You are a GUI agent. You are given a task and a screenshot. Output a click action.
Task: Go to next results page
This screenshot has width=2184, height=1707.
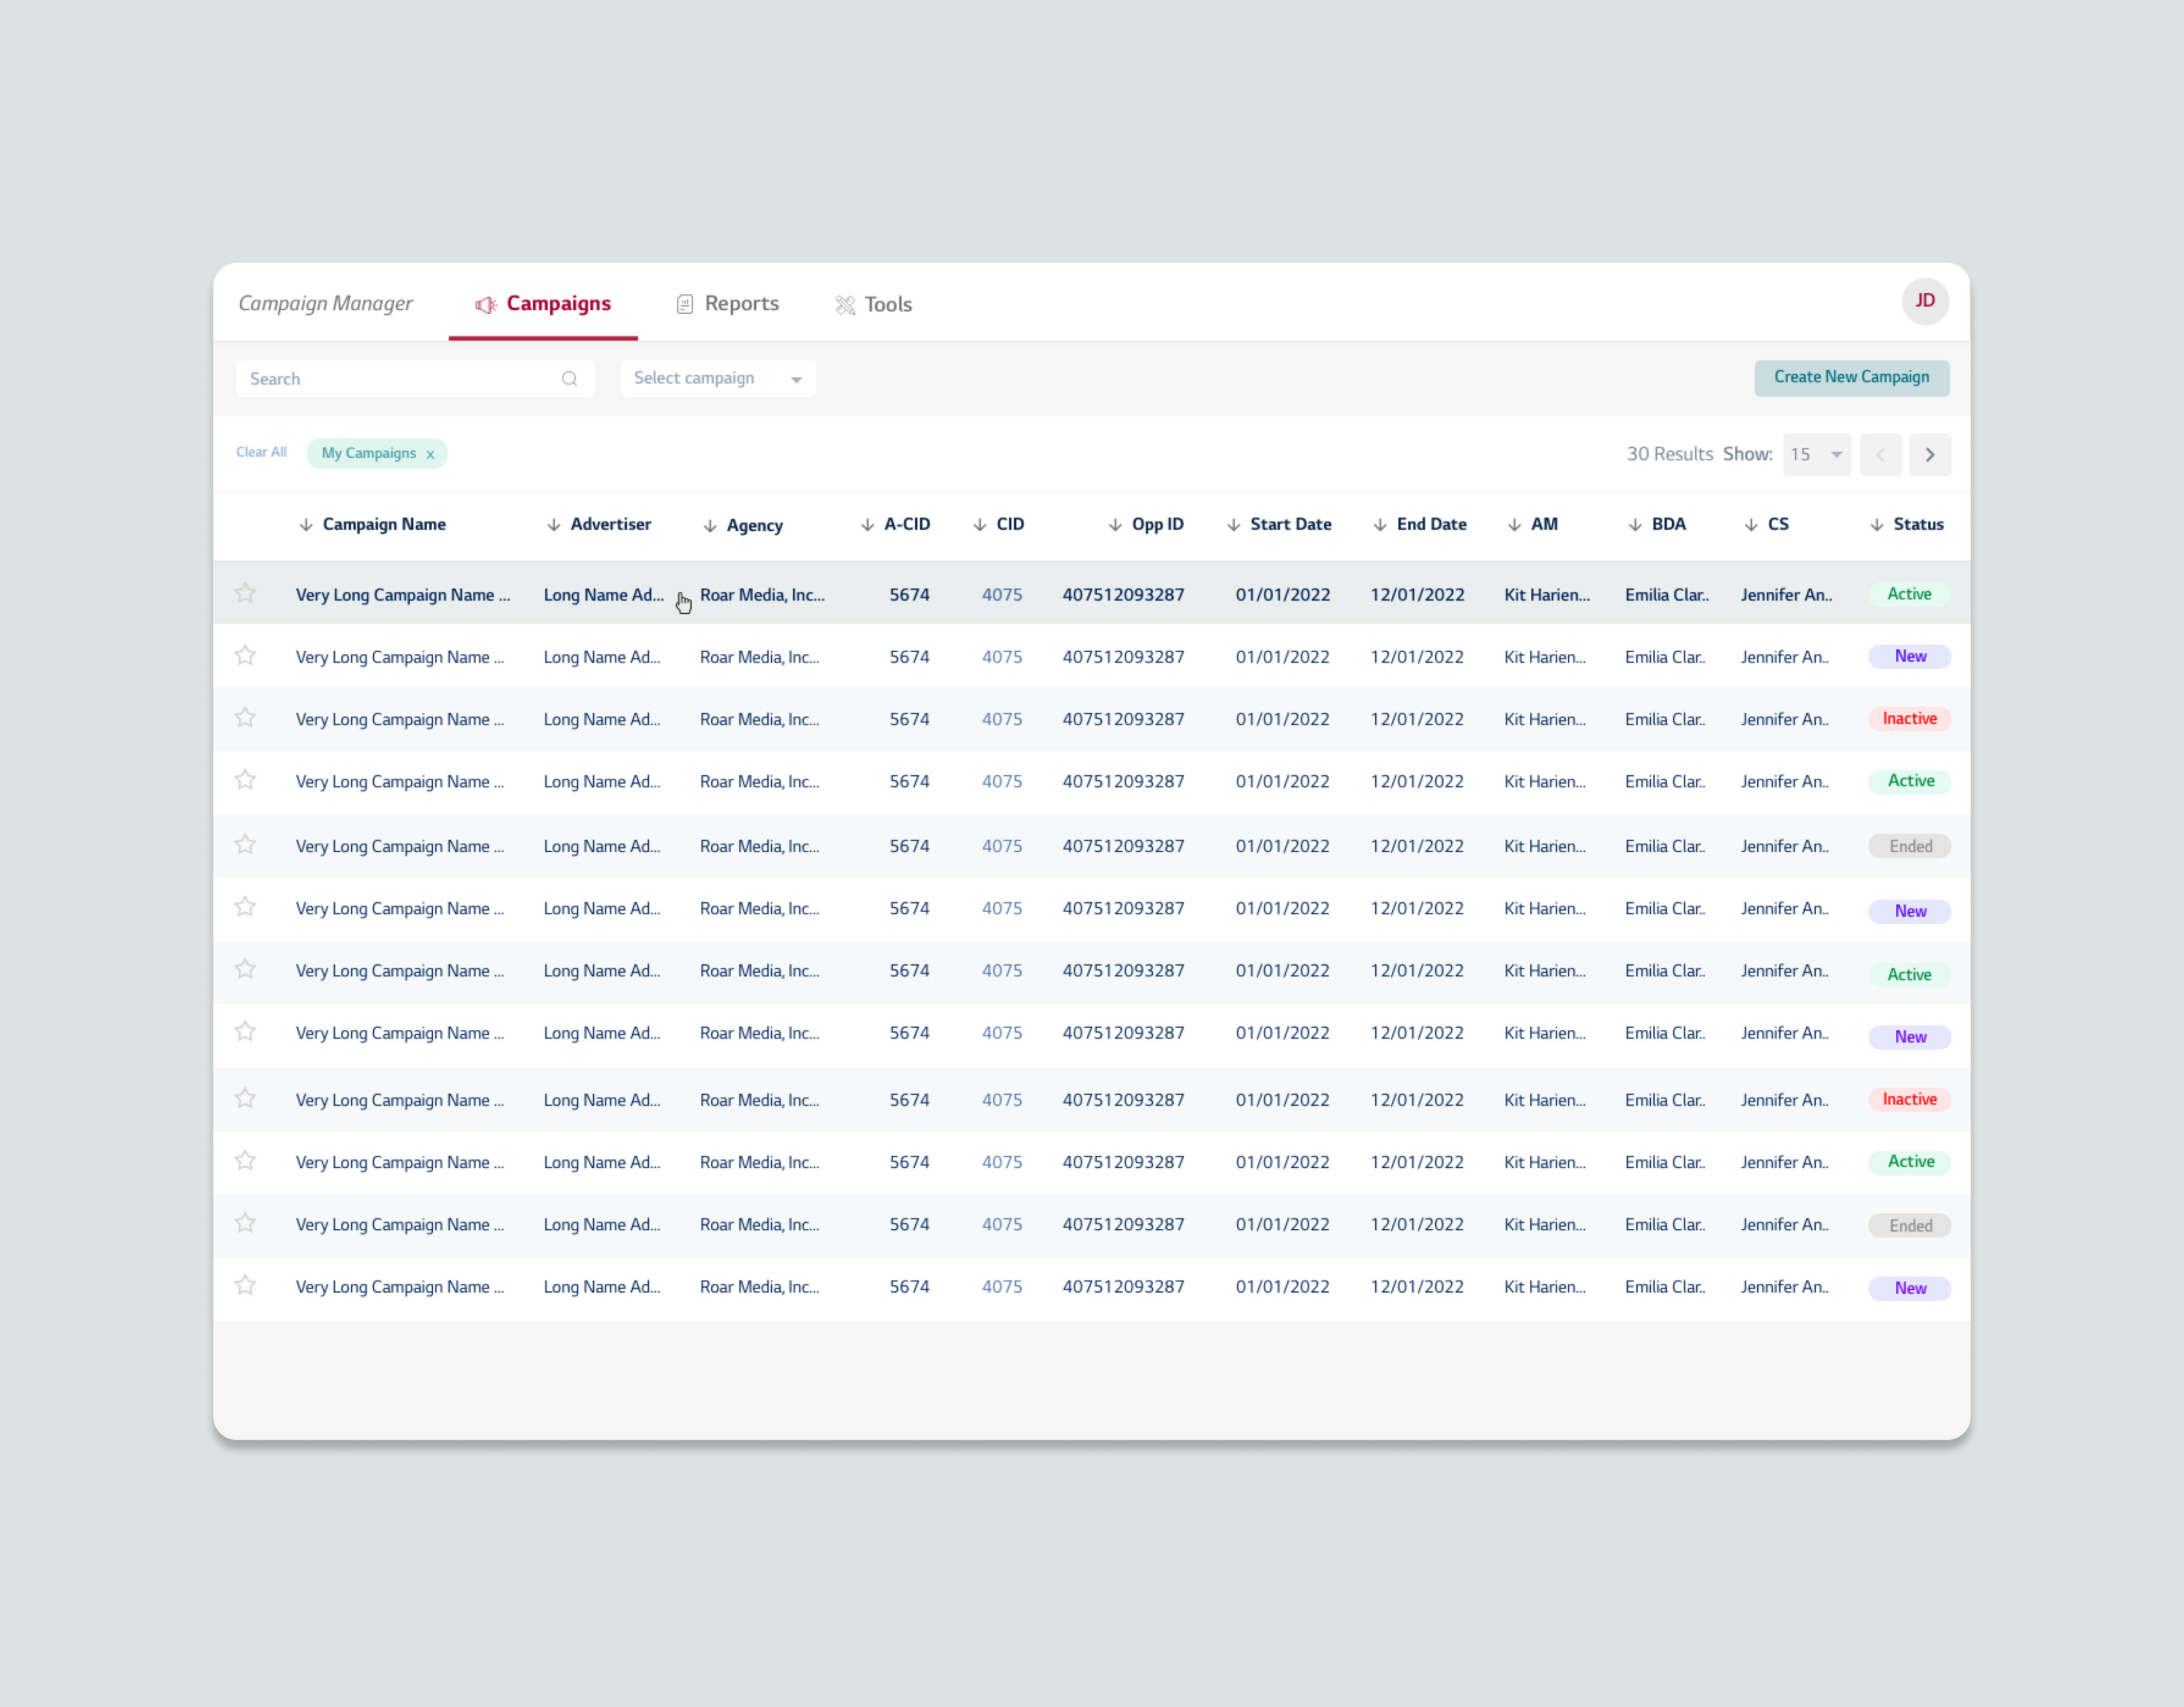coord(1929,455)
